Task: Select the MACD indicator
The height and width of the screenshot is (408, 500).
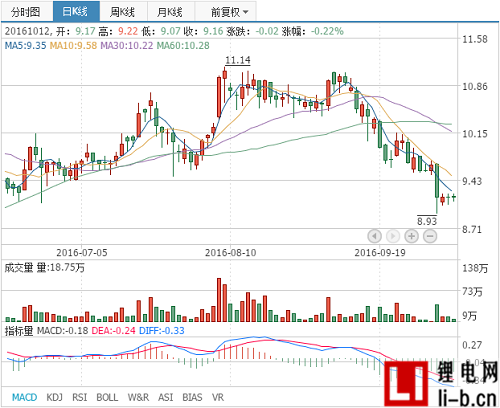Action: [24, 397]
